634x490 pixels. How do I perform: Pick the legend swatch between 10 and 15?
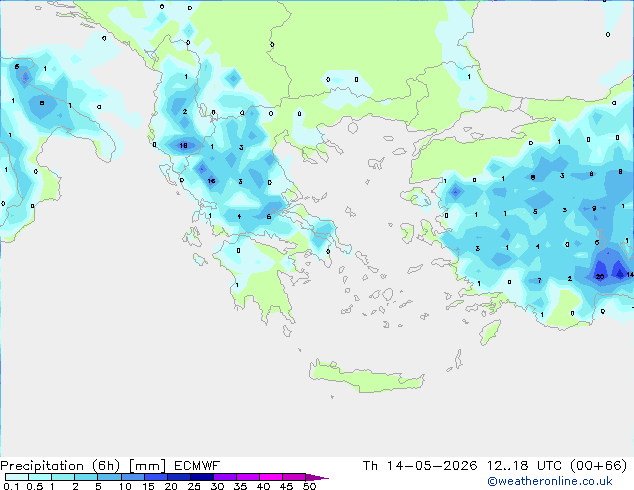click(132, 477)
